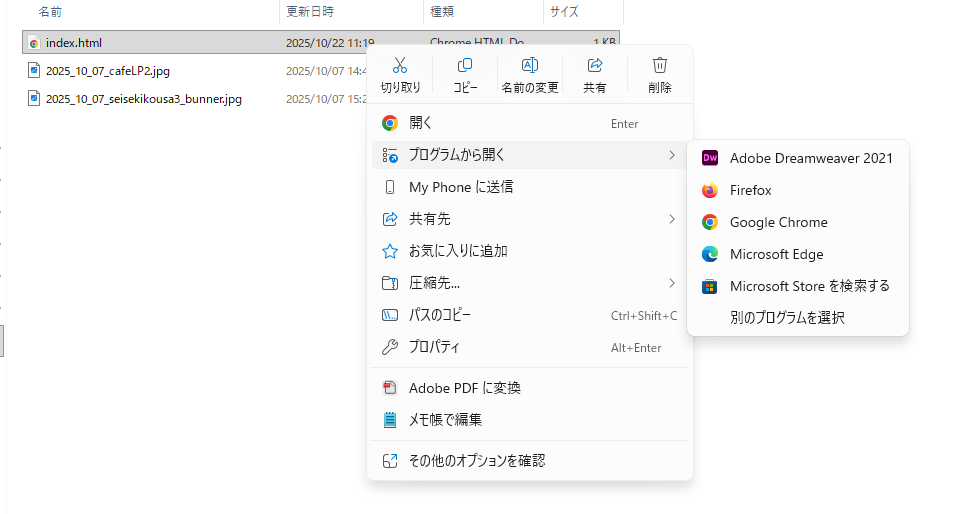Viewport: 958px width, 514px height.
Task: Choose Google Chrome in the submenu
Action: point(778,222)
